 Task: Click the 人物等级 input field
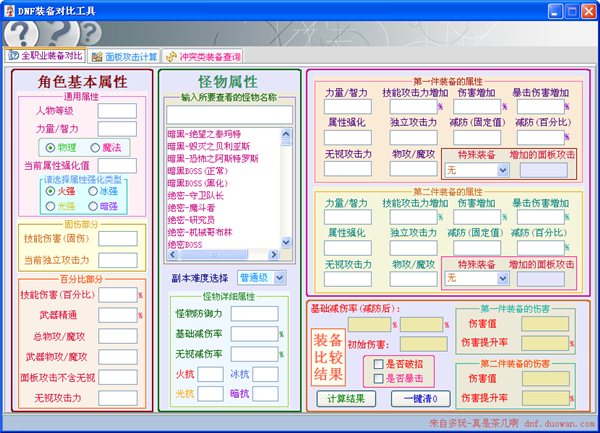click(x=117, y=111)
